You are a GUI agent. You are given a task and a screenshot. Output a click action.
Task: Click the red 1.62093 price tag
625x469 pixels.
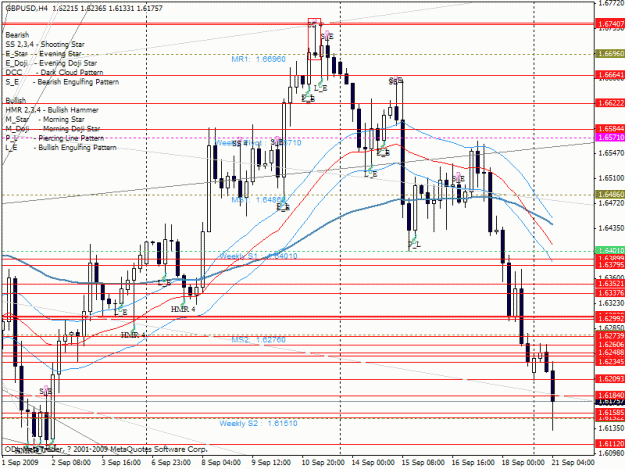[609, 379]
